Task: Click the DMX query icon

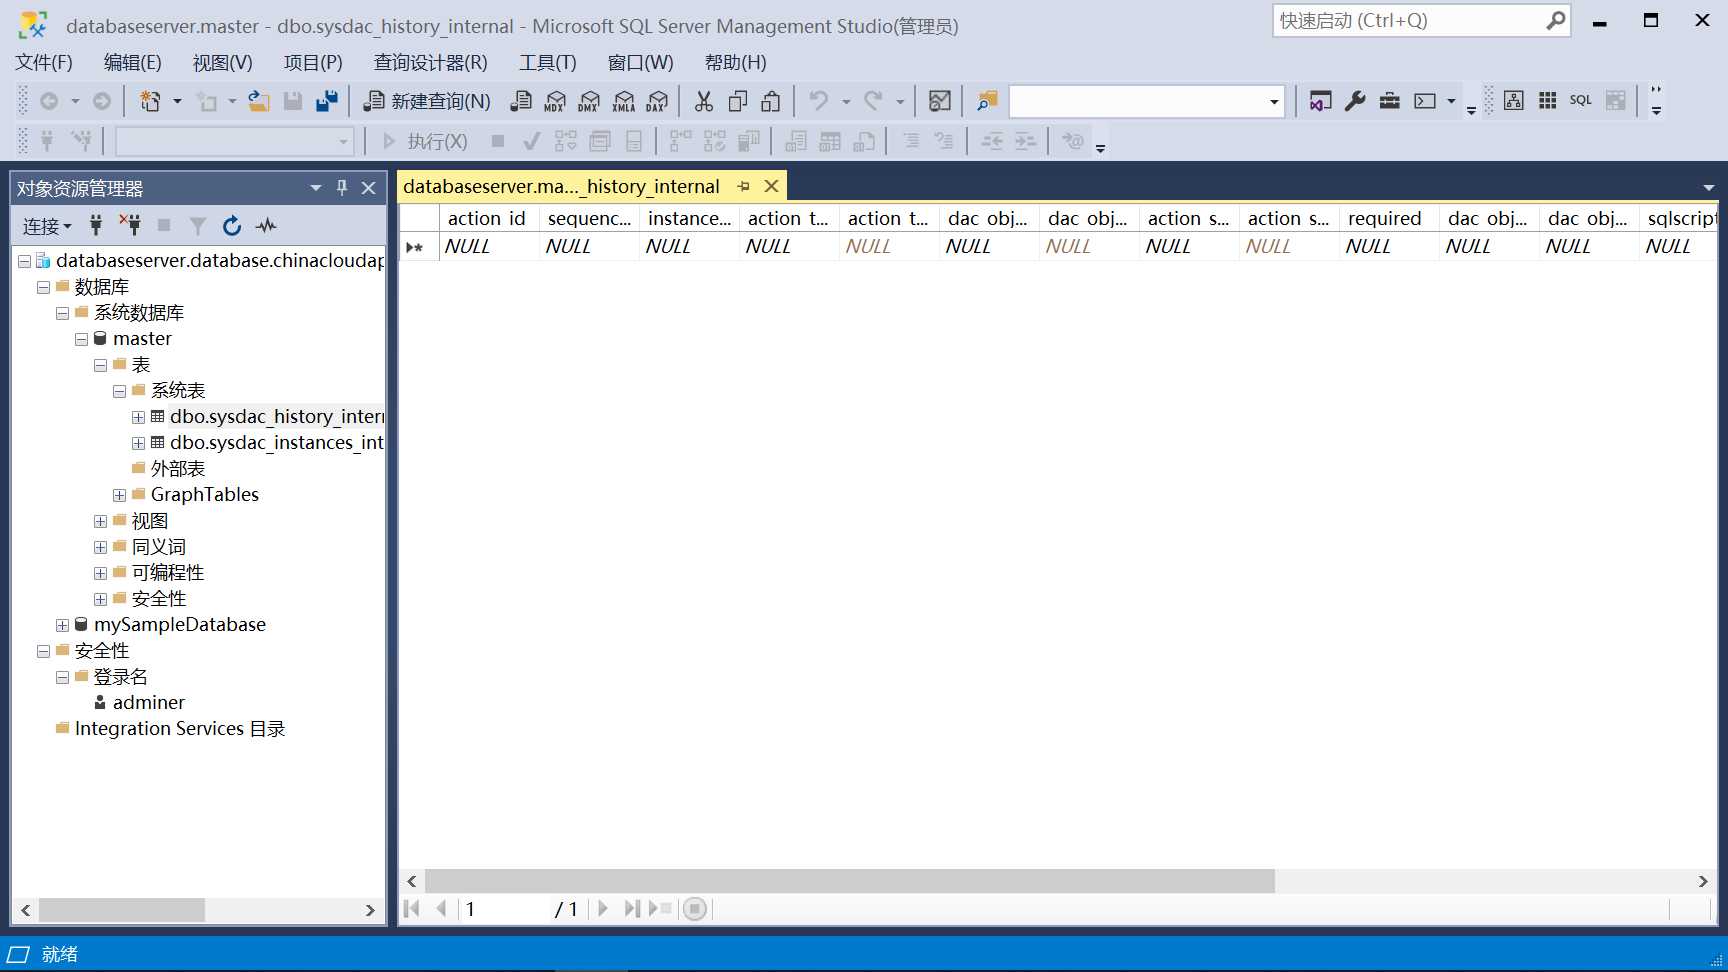Action: 589,101
